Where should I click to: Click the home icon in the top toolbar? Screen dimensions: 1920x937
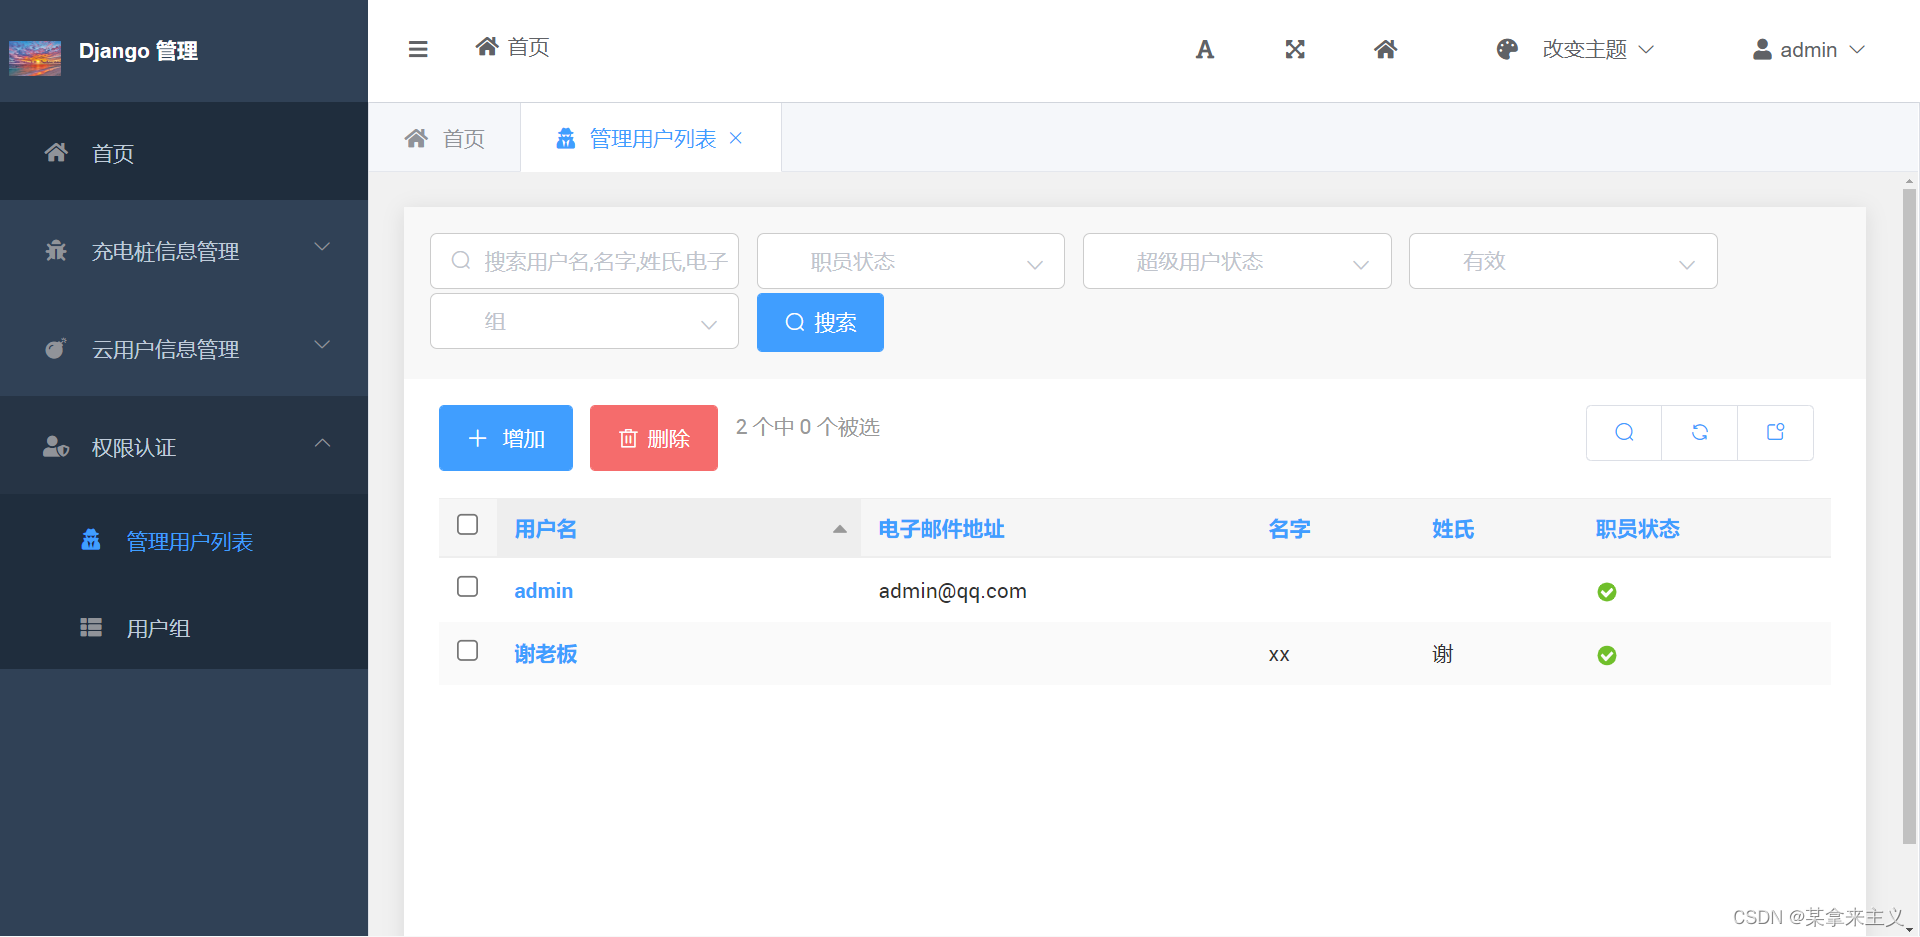[x=1385, y=48]
